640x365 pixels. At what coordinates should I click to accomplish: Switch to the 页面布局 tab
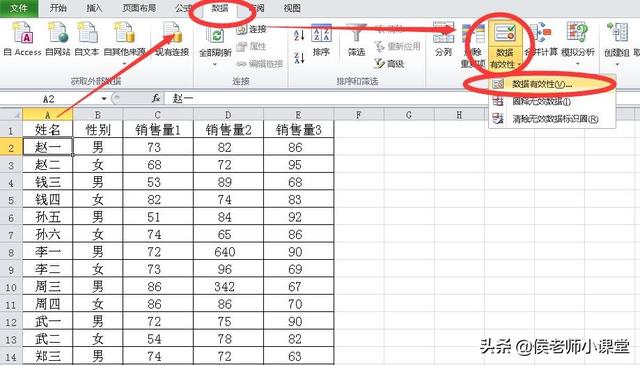(139, 8)
